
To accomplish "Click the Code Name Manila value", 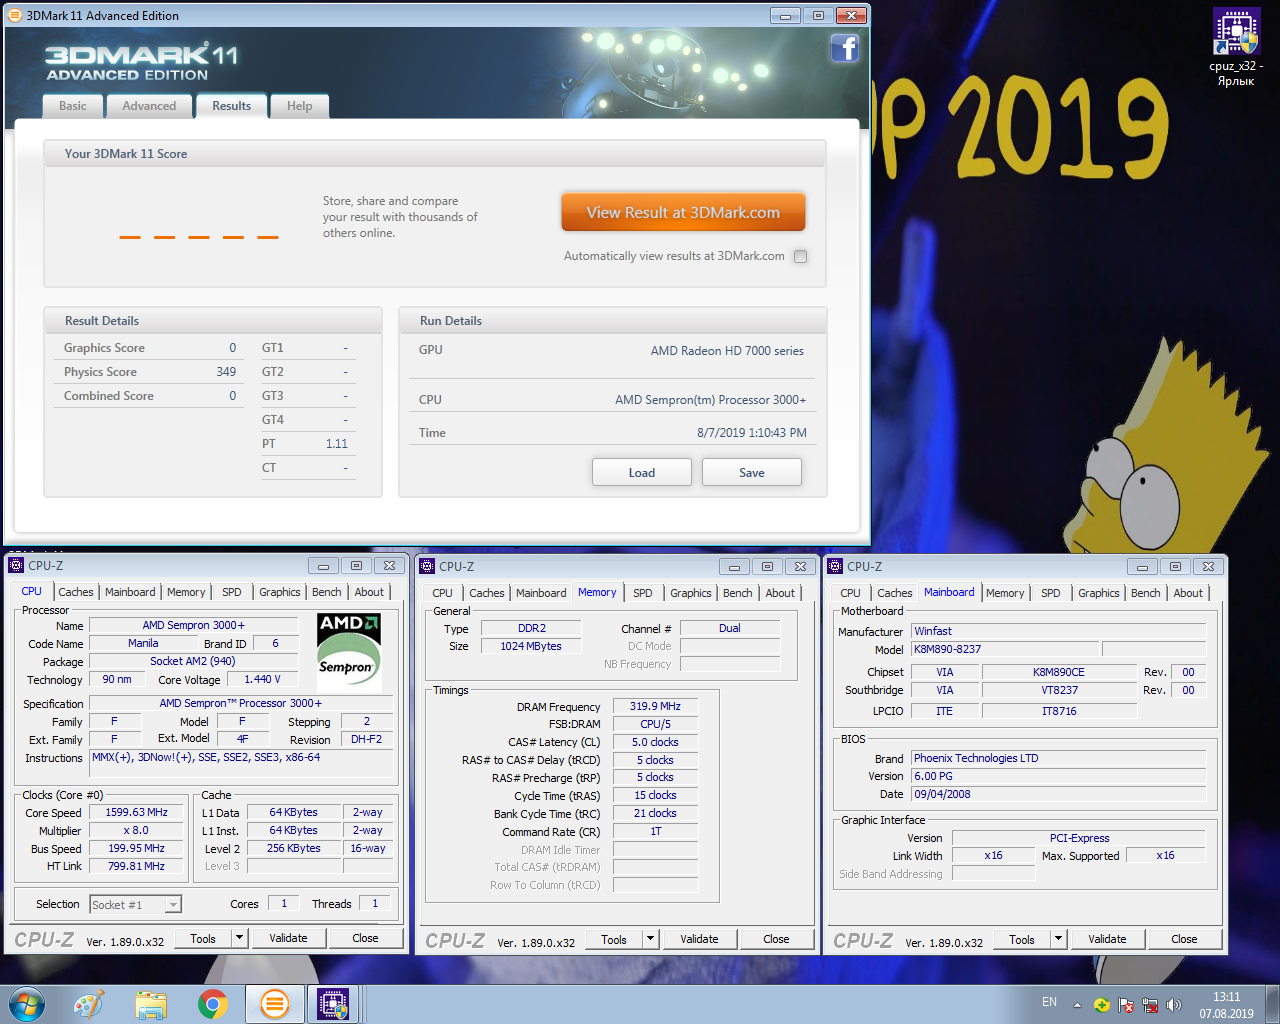I will click(142, 643).
